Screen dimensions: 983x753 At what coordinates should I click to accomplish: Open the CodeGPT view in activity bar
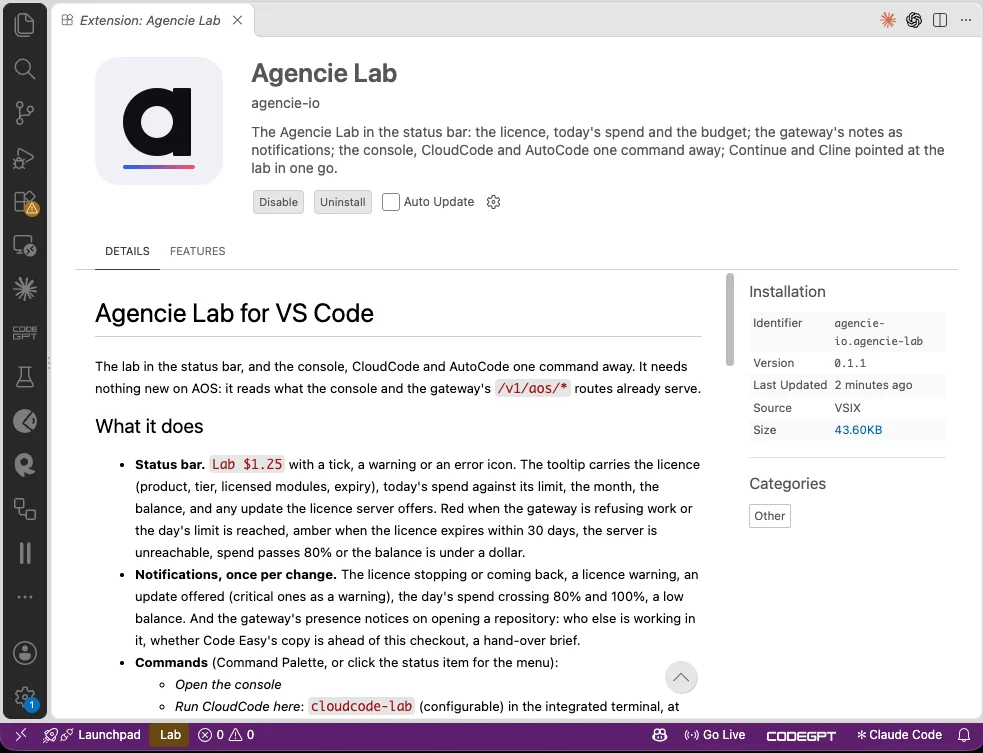coord(24,333)
